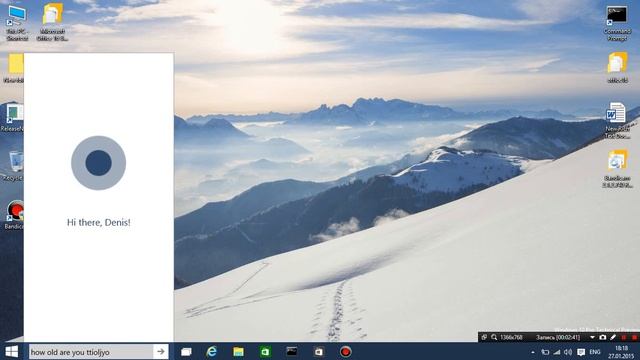Open network signal icon in system tray
Image resolution: width=640 pixels, height=360 pixels.
point(557,352)
